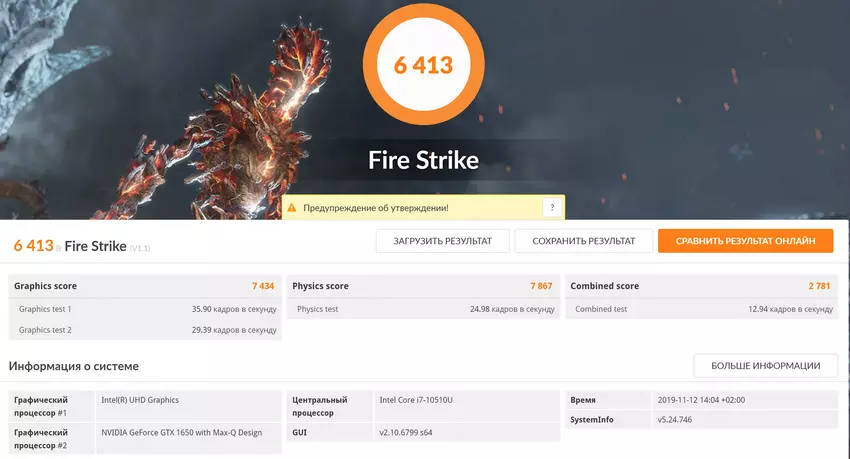
Task: Click the Graphics test 1 row
Action: pyautogui.click(x=145, y=309)
